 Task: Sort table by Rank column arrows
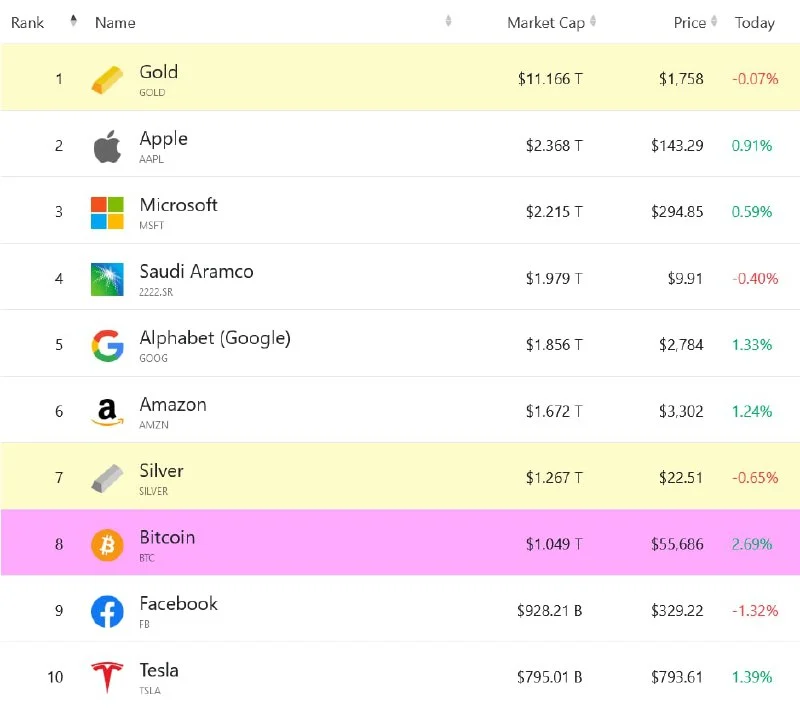(x=73, y=21)
